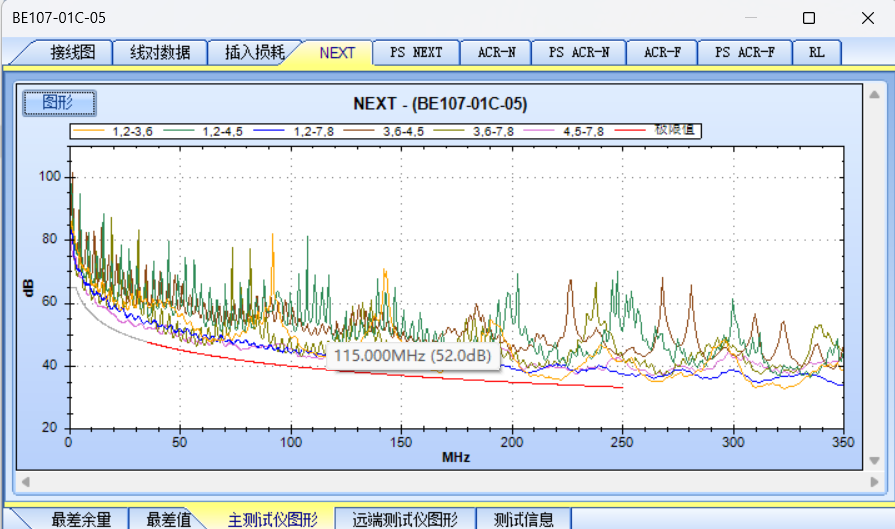The width and height of the screenshot is (895, 529).
Task: Select the PS ACR-N tab
Action: (578, 52)
